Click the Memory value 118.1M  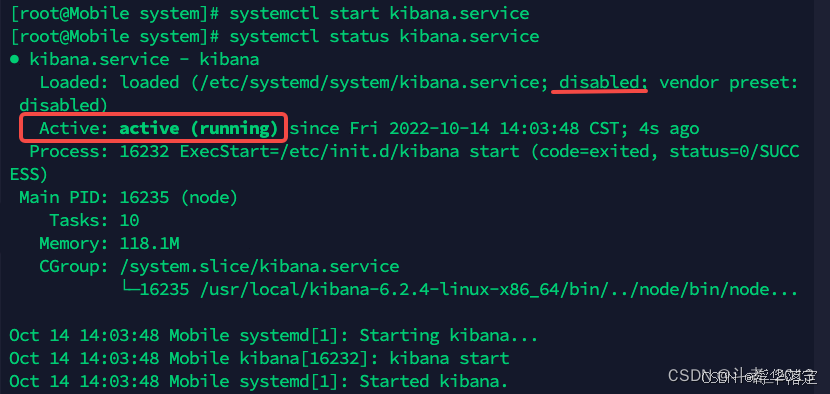coord(150,244)
